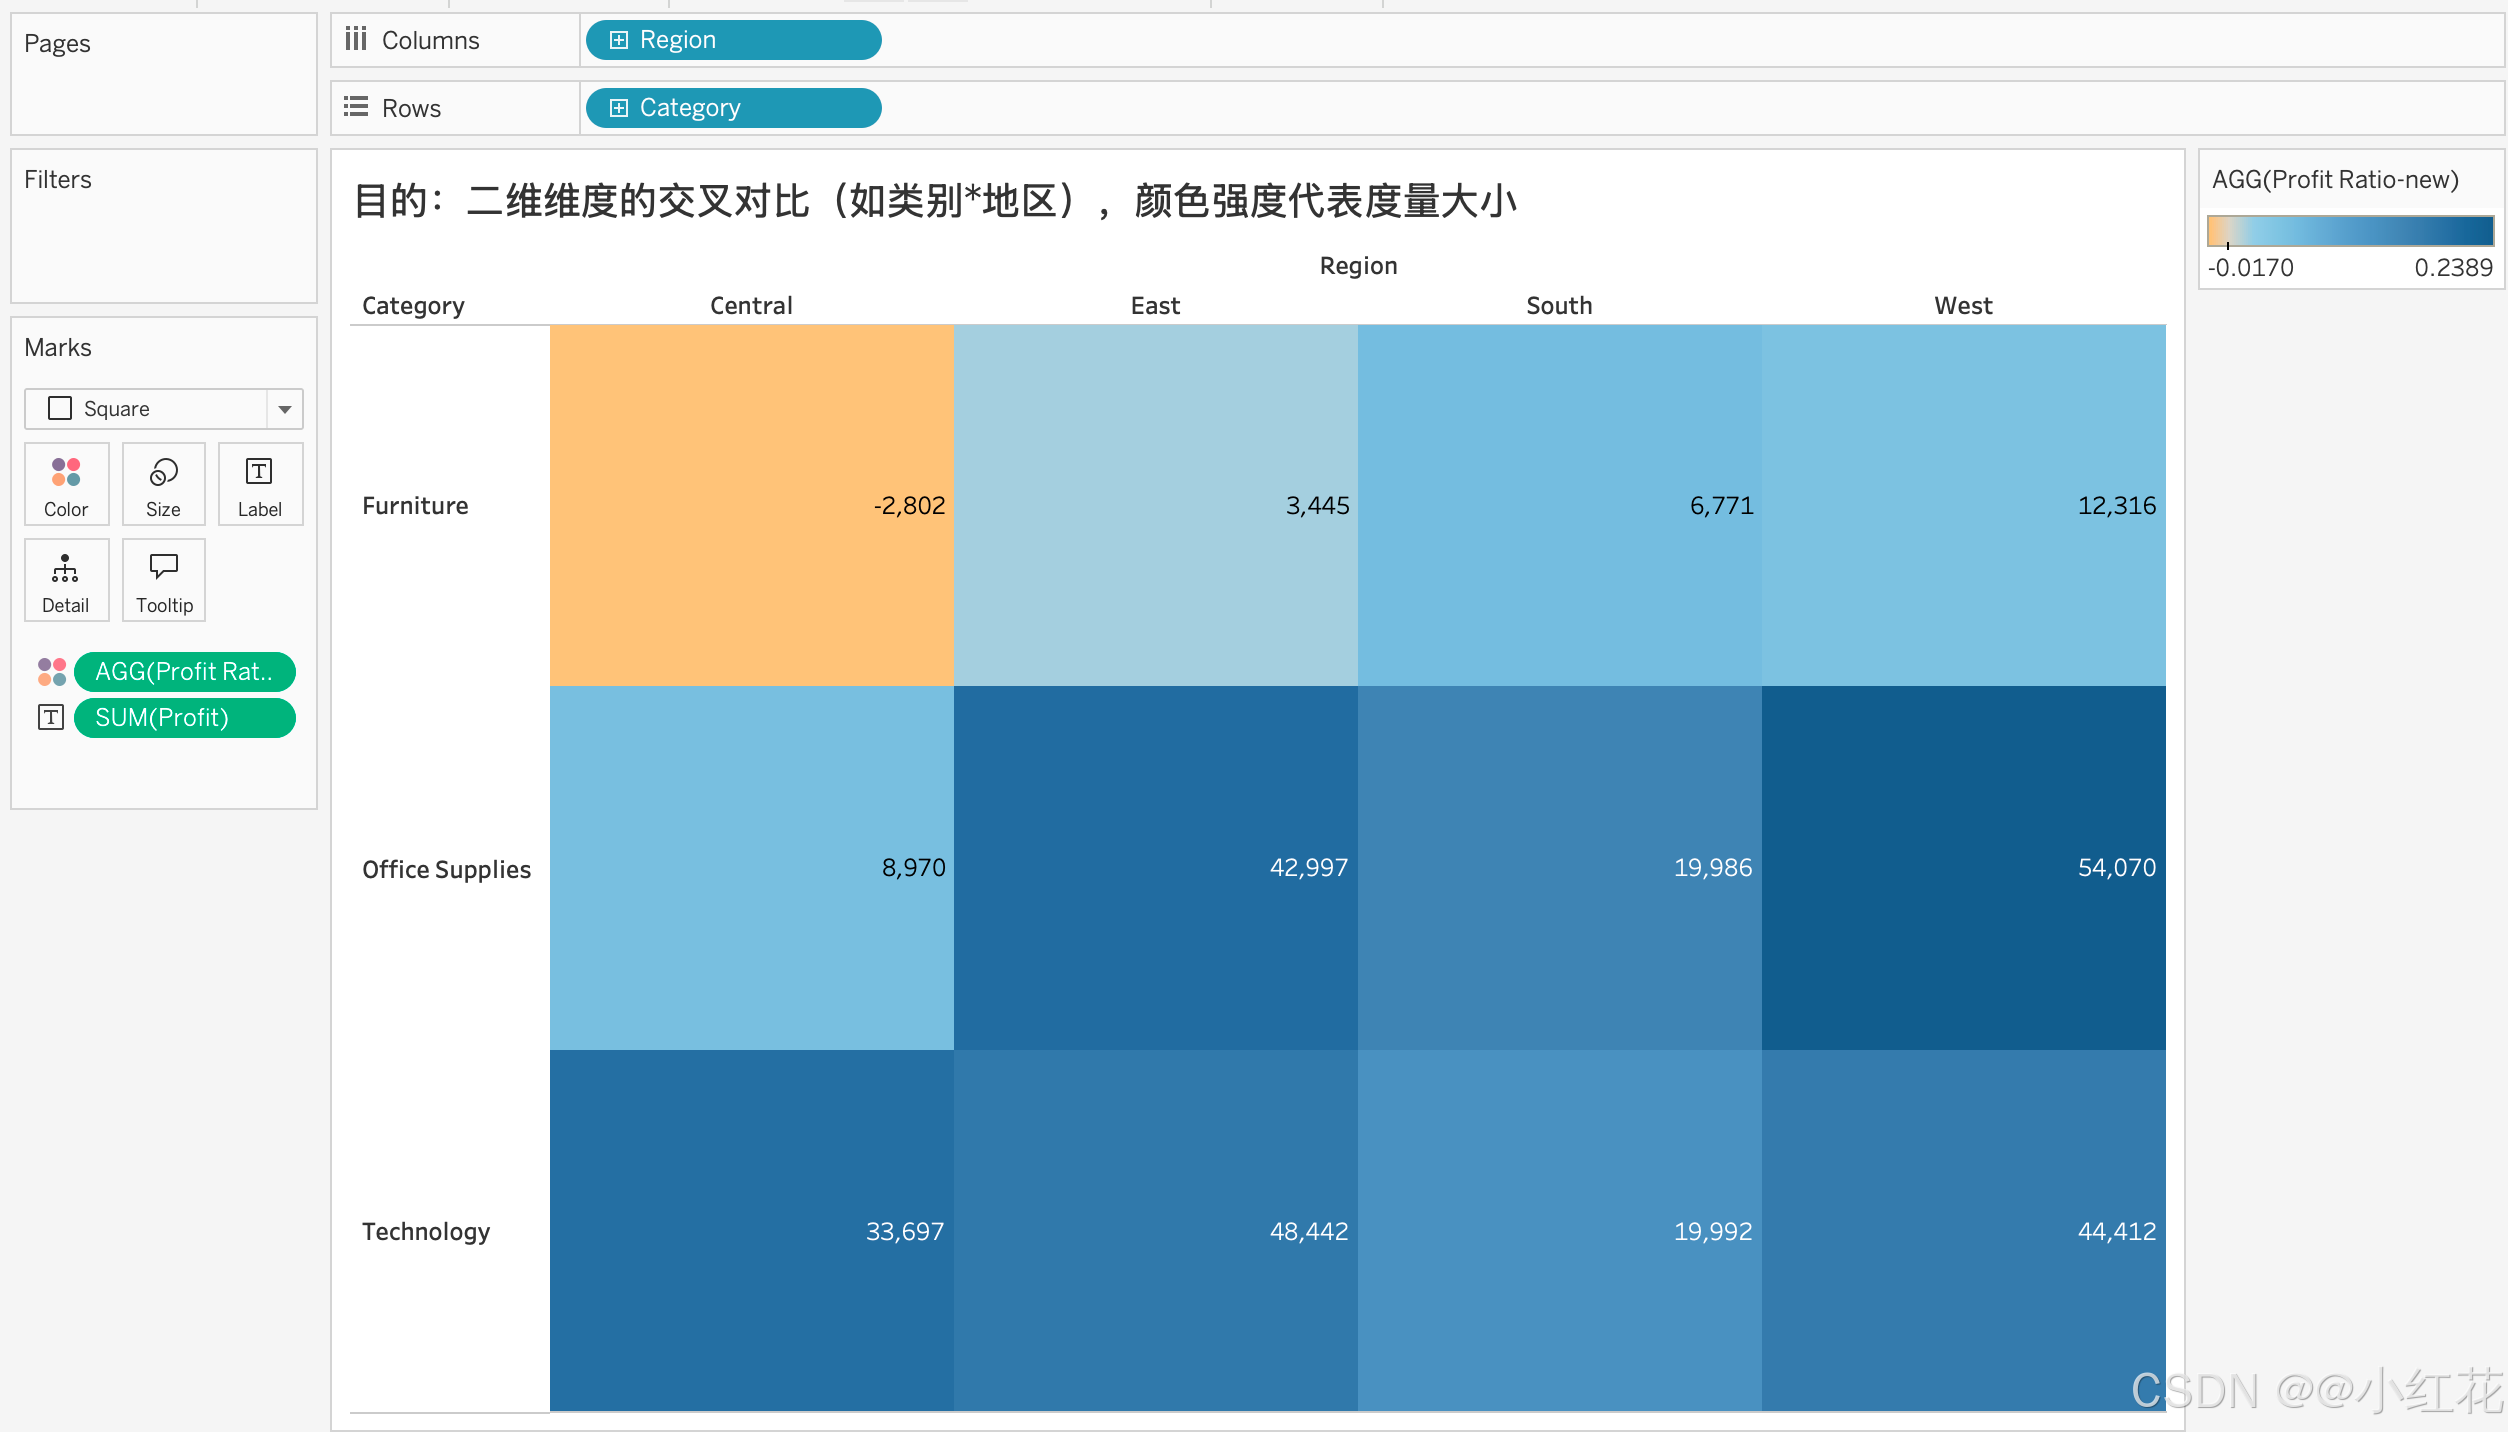Open the Square mark type dropdown
Image resolution: width=2508 pixels, height=1432 pixels.
point(284,409)
